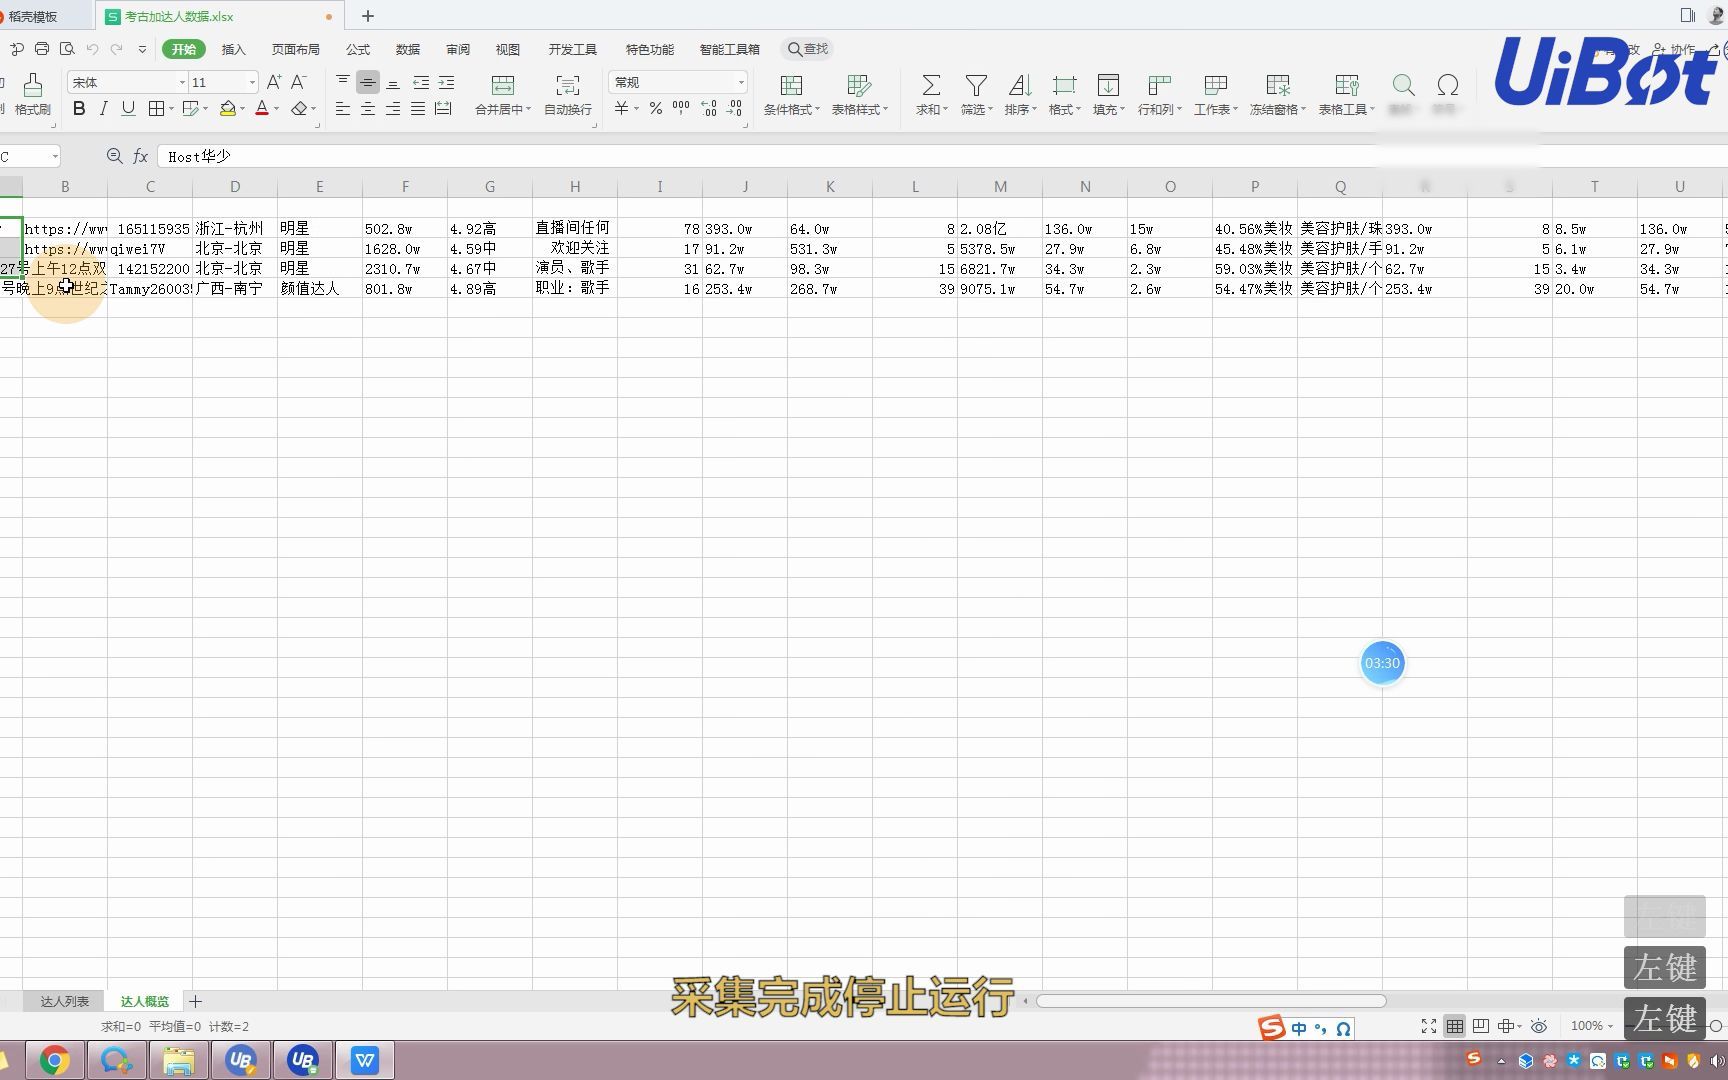
Task: Click the 合并居中 merge and center button
Action: [x=502, y=95]
